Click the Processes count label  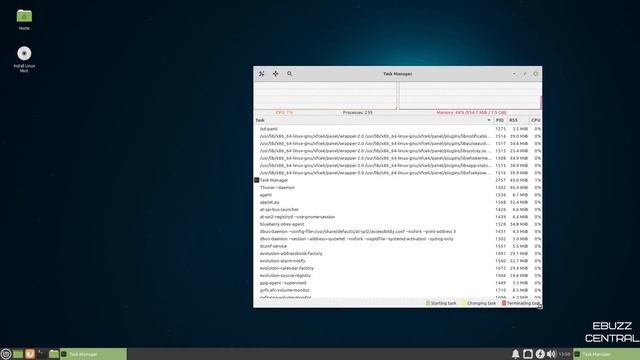click(x=358, y=112)
